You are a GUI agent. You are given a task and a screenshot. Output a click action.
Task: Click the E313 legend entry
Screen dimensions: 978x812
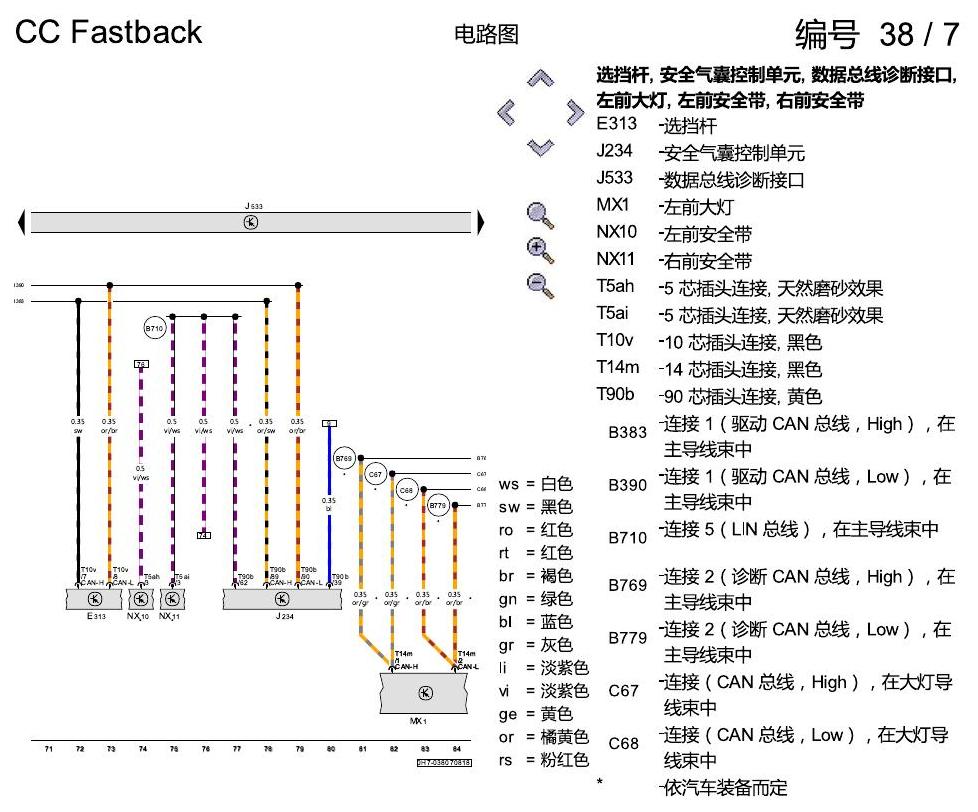tap(656, 125)
